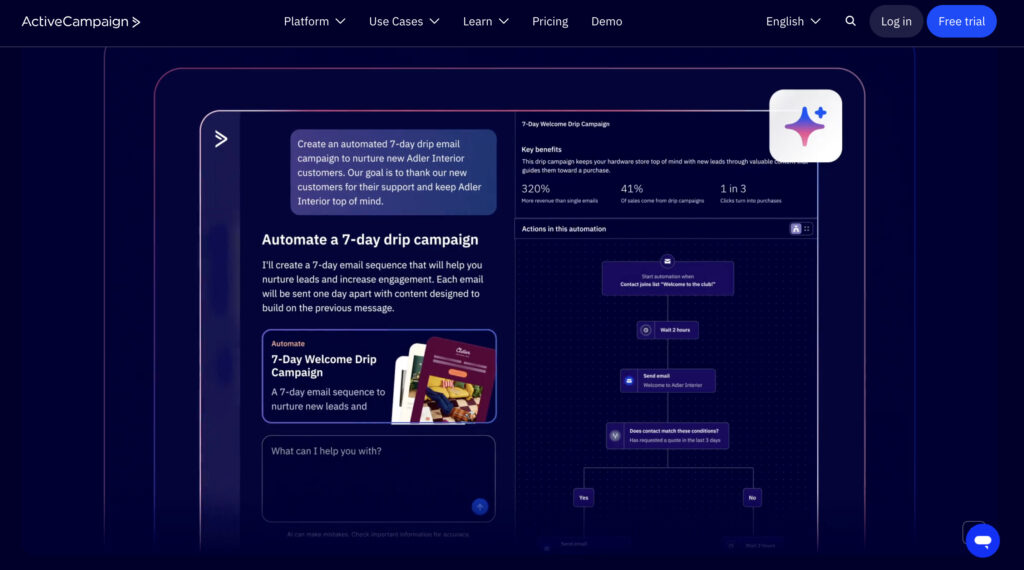
Task: Click the 41% statistic
Action: click(x=632, y=189)
